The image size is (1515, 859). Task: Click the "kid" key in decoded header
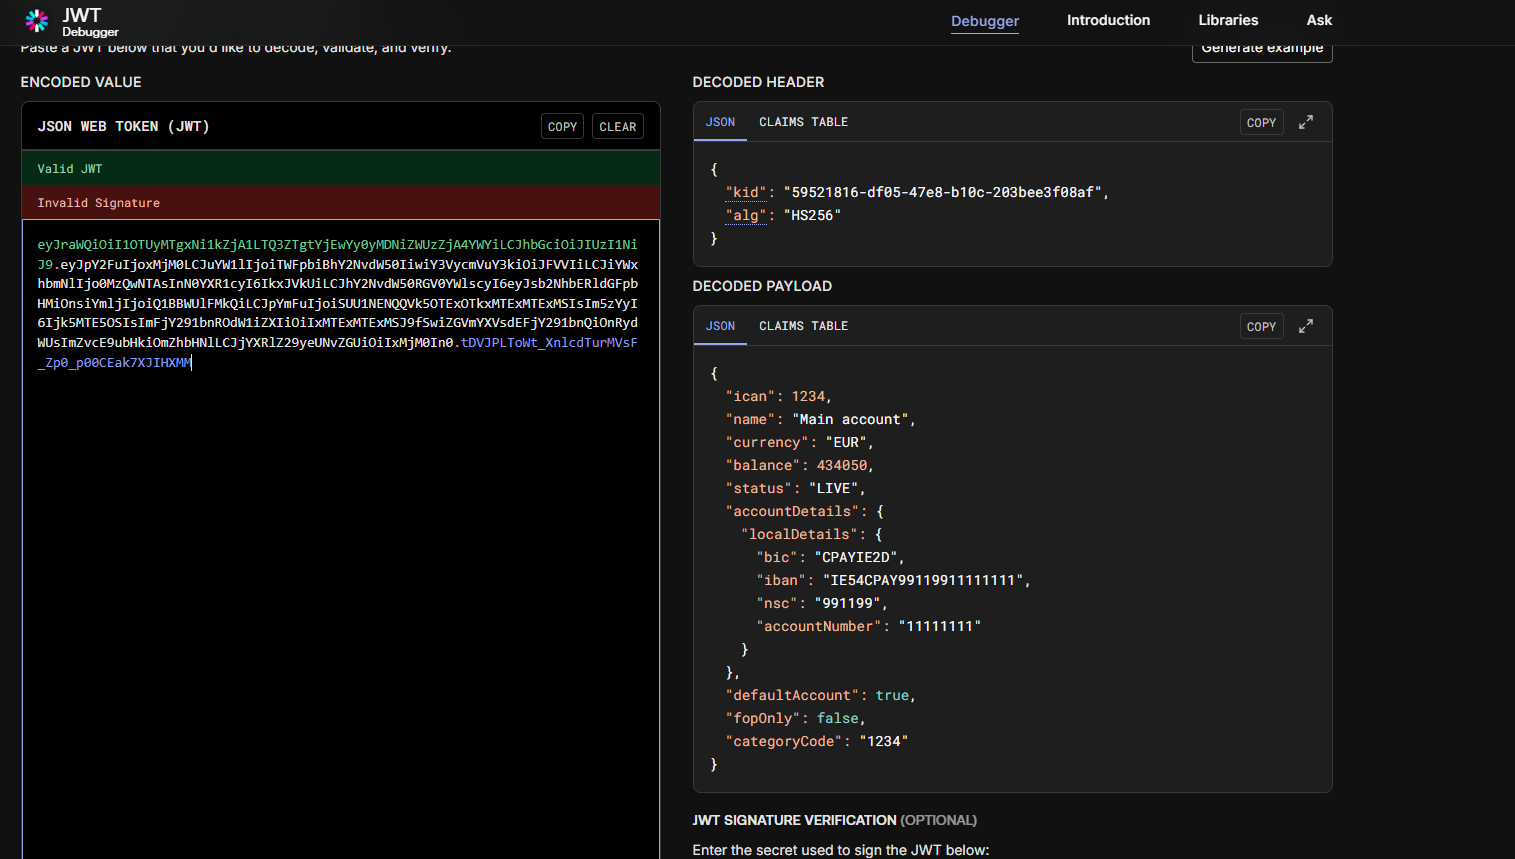click(746, 192)
